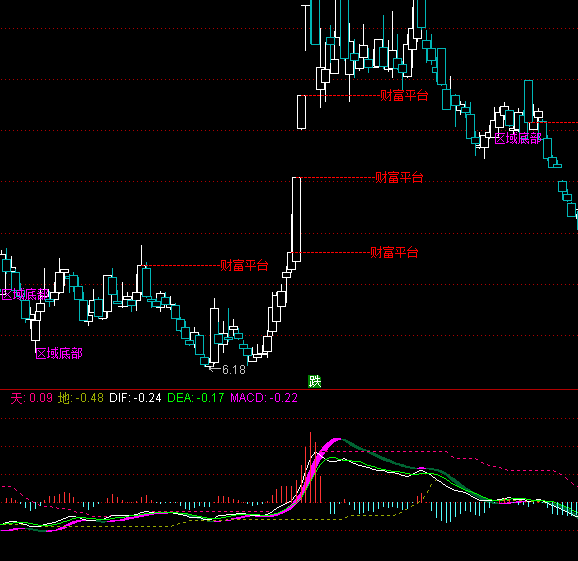Select the 6.18 low price label

point(234,369)
